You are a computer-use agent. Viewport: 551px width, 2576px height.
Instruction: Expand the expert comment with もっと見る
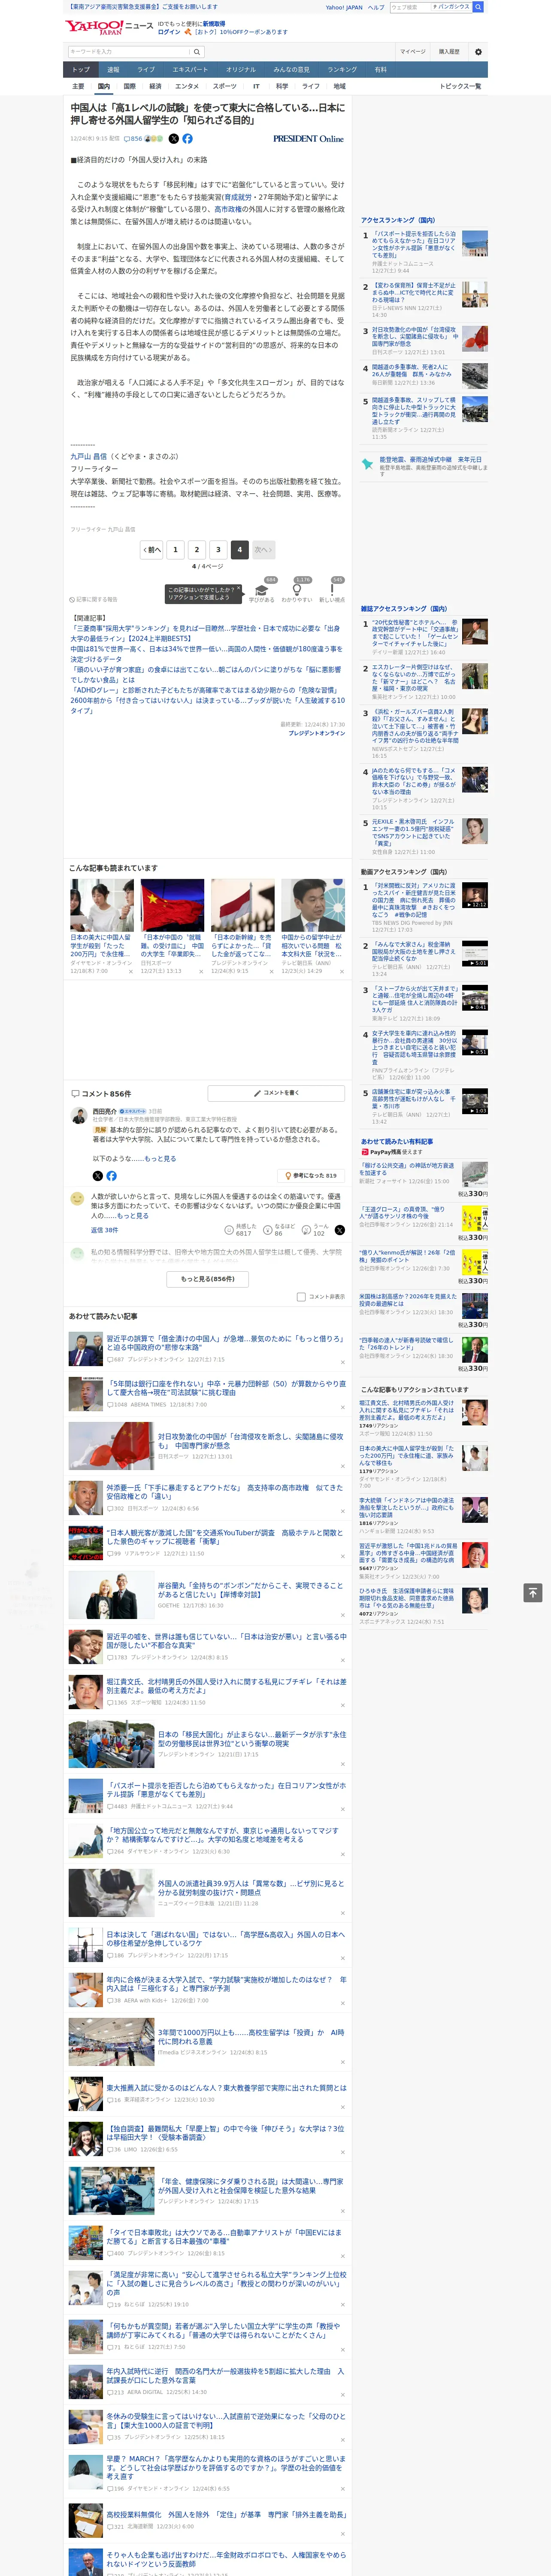pos(160,1159)
